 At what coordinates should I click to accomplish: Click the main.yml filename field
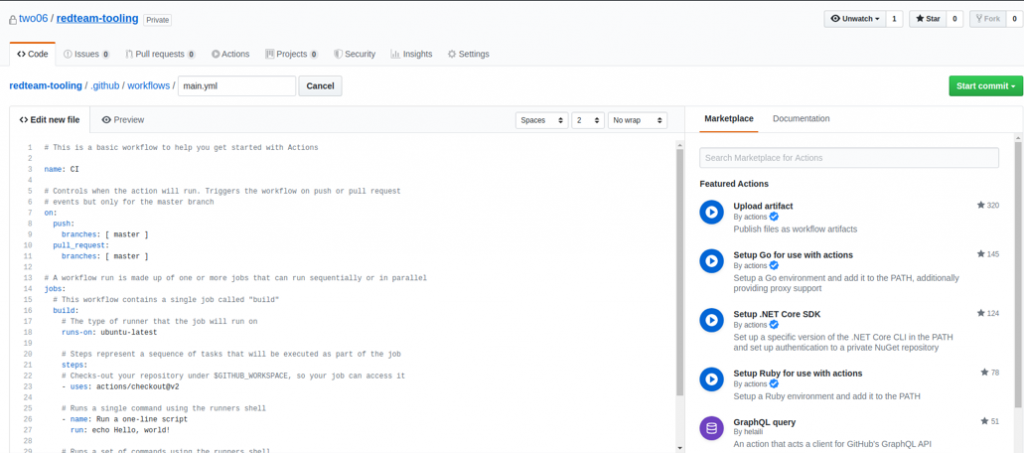point(237,86)
